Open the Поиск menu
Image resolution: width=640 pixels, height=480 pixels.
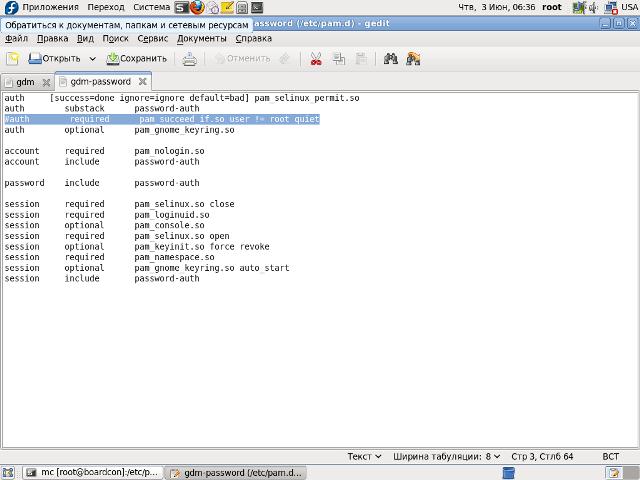click(x=115, y=39)
